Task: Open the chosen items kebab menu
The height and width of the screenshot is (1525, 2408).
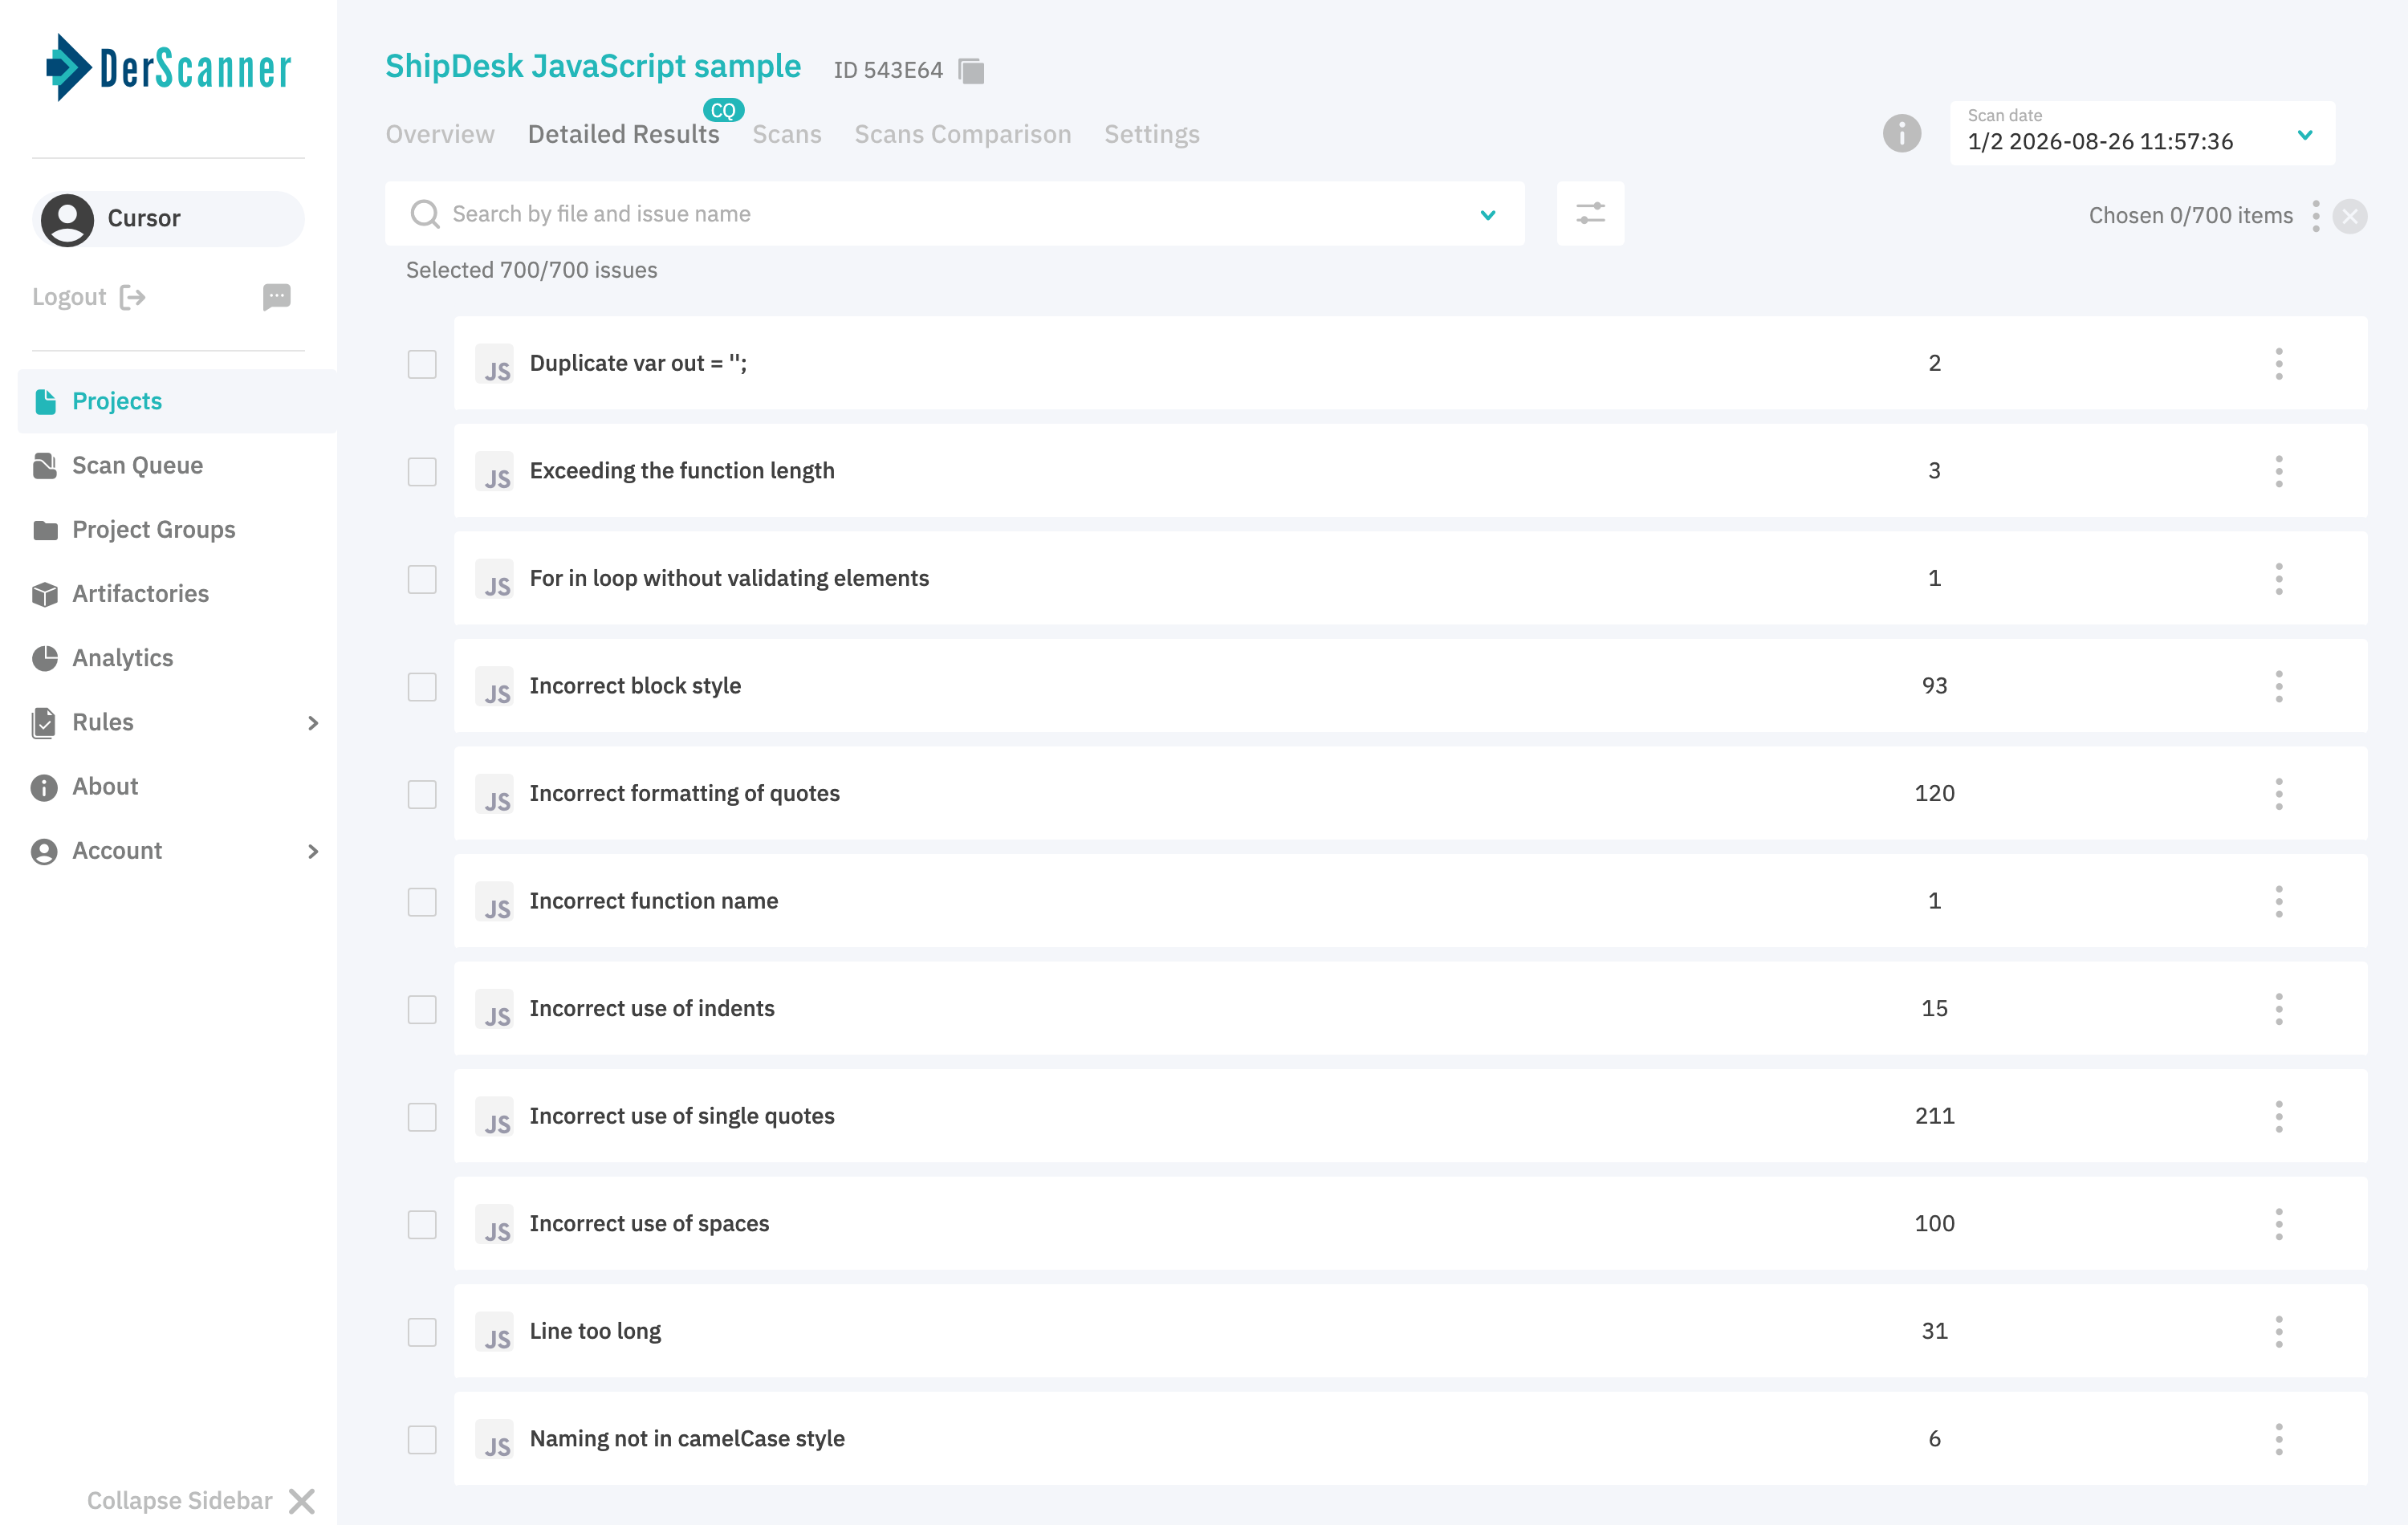Action: (x=2315, y=216)
